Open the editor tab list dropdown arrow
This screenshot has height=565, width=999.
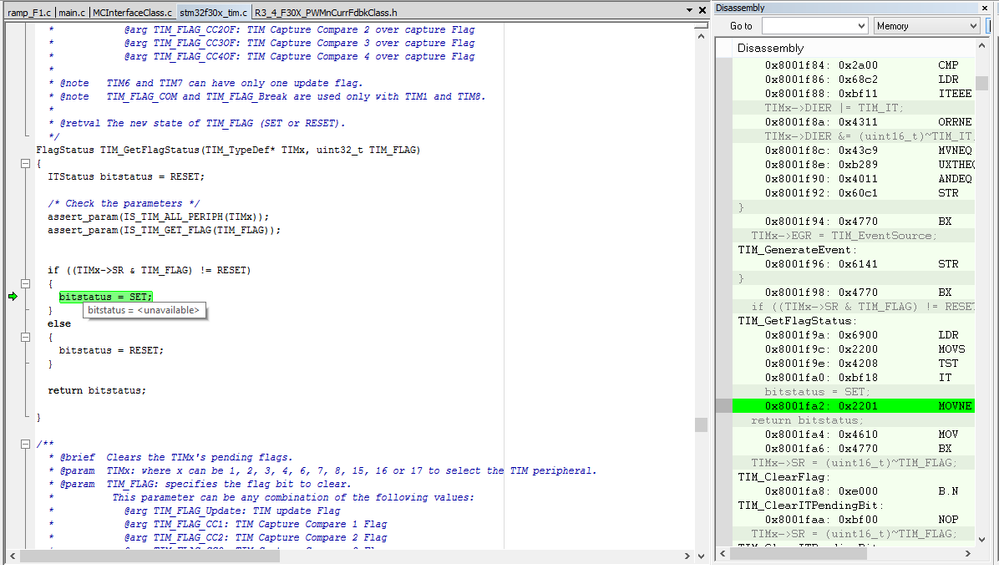pyautogui.click(x=689, y=10)
